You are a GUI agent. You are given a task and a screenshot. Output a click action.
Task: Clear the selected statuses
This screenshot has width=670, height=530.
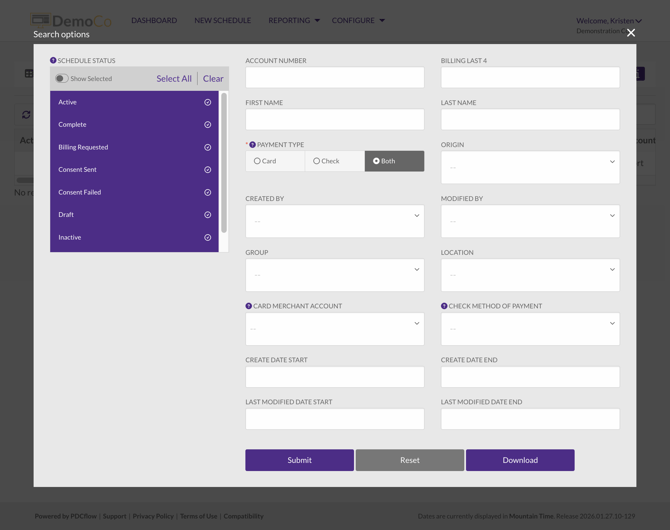[213, 79]
